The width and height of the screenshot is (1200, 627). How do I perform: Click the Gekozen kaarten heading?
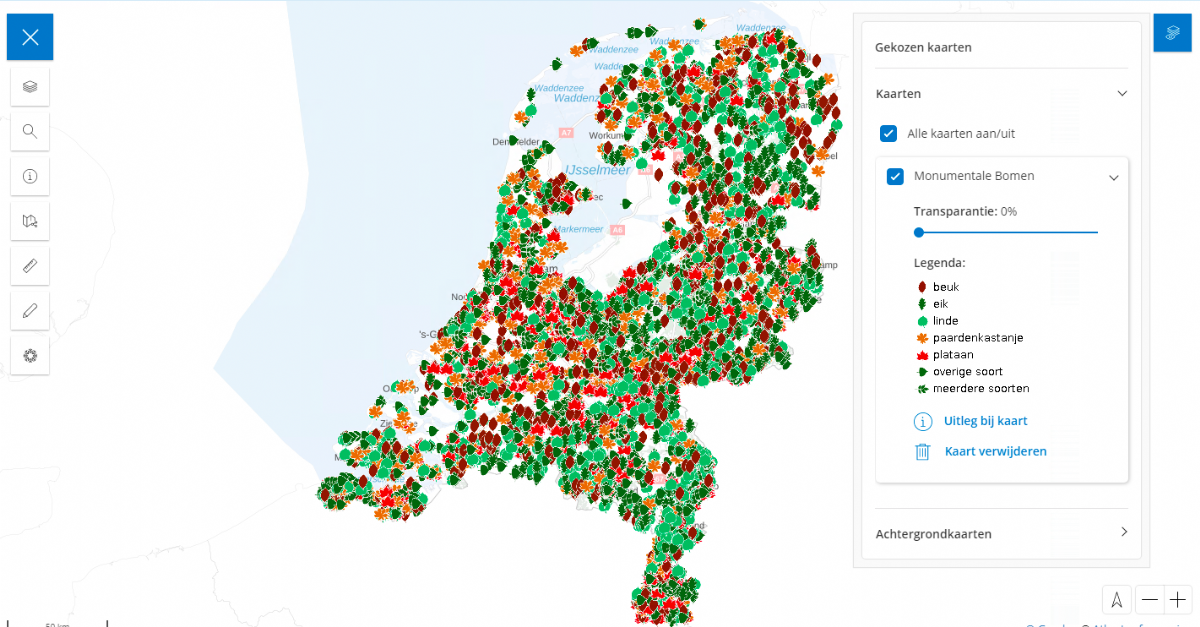(923, 47)
